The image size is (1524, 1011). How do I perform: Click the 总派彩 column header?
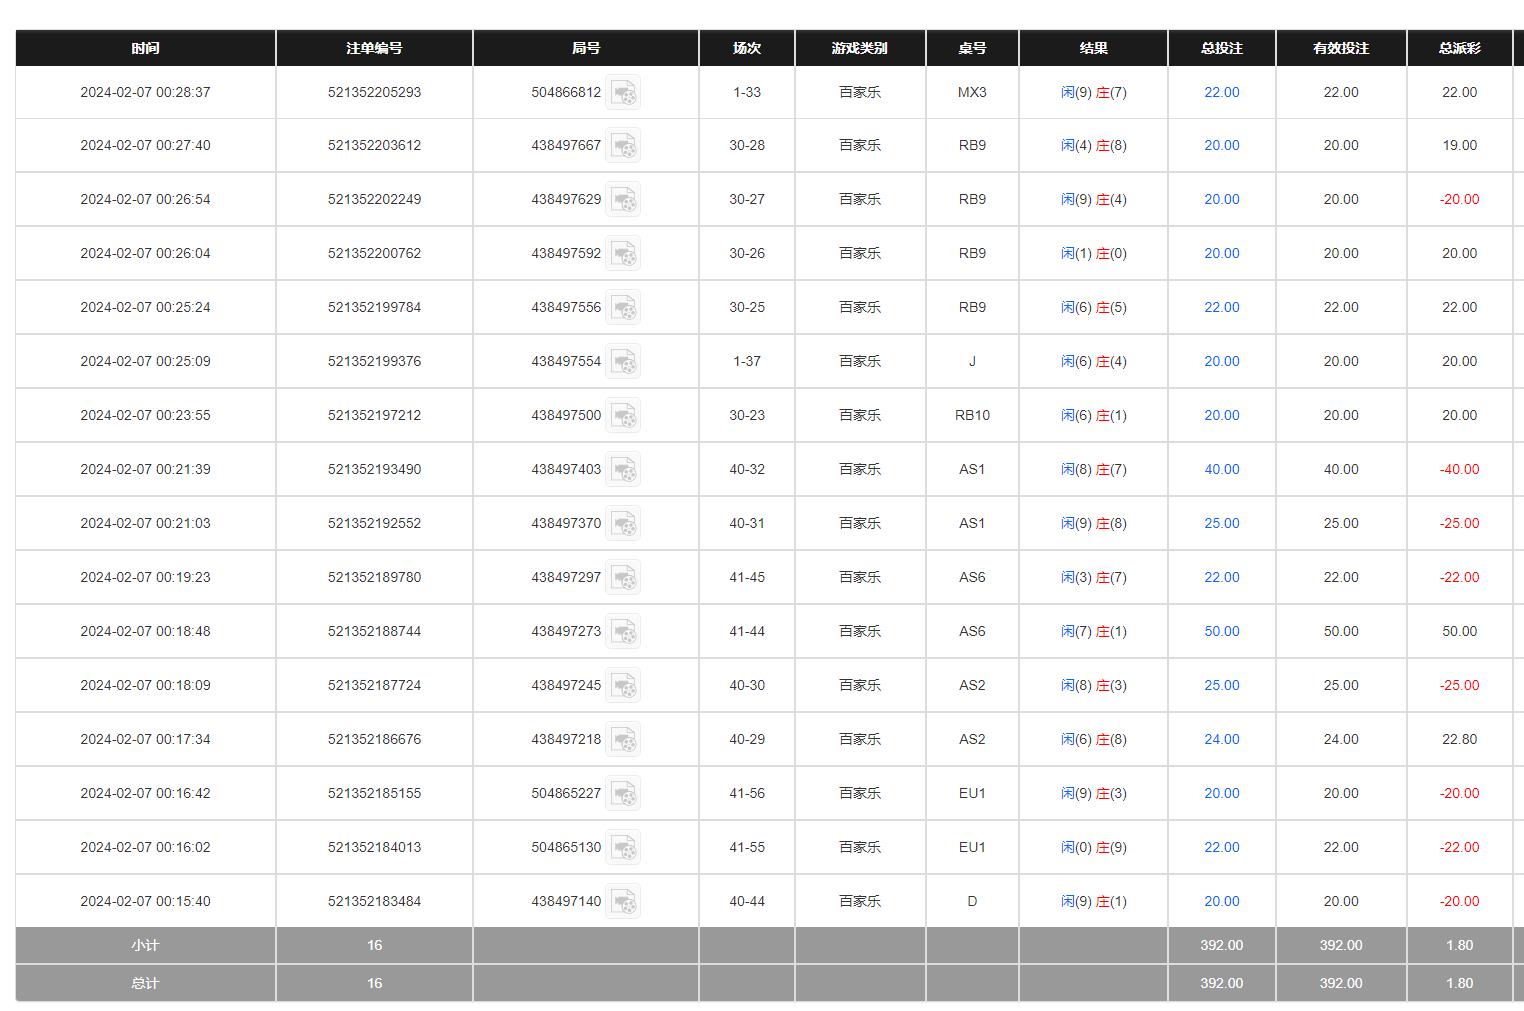pos(1459,48)
